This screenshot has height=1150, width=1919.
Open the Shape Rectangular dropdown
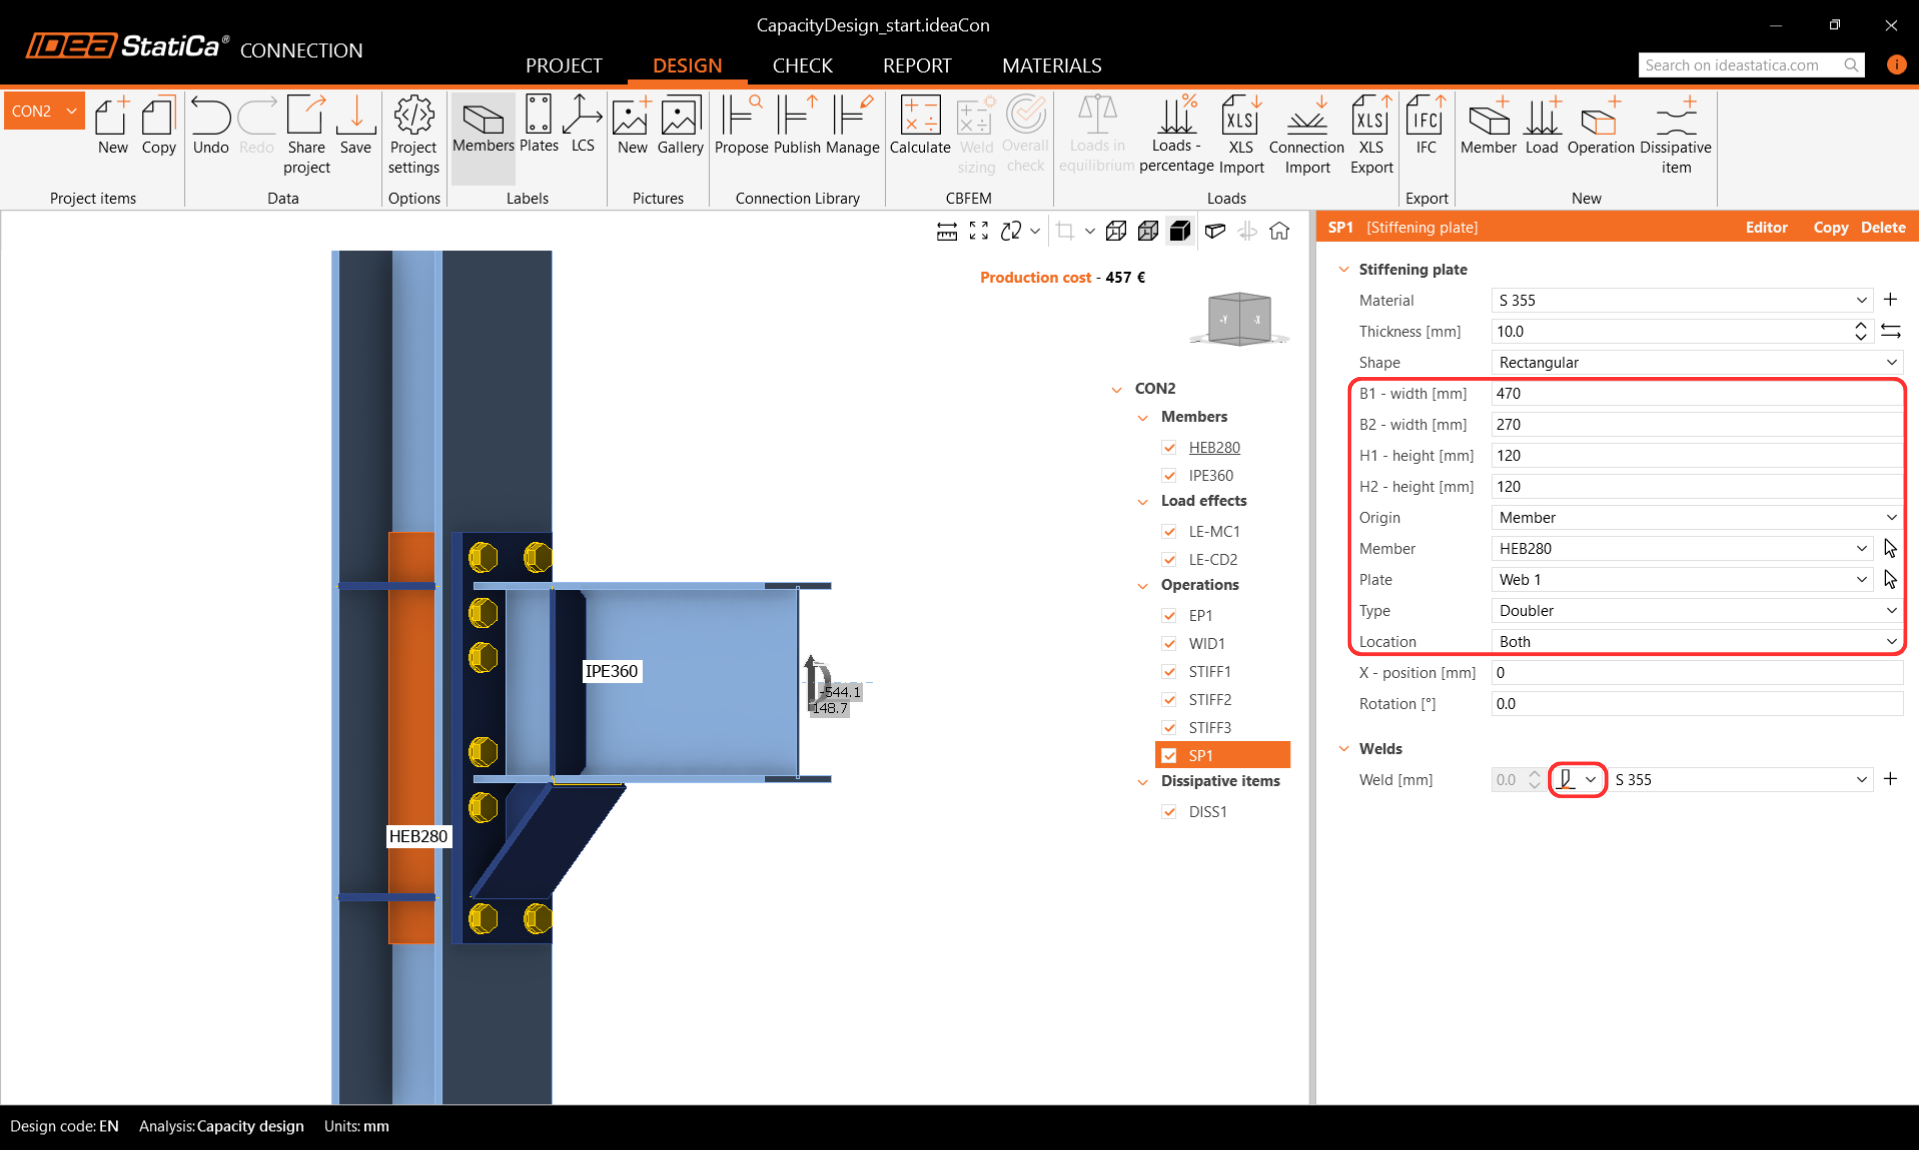pos(1697,362)
